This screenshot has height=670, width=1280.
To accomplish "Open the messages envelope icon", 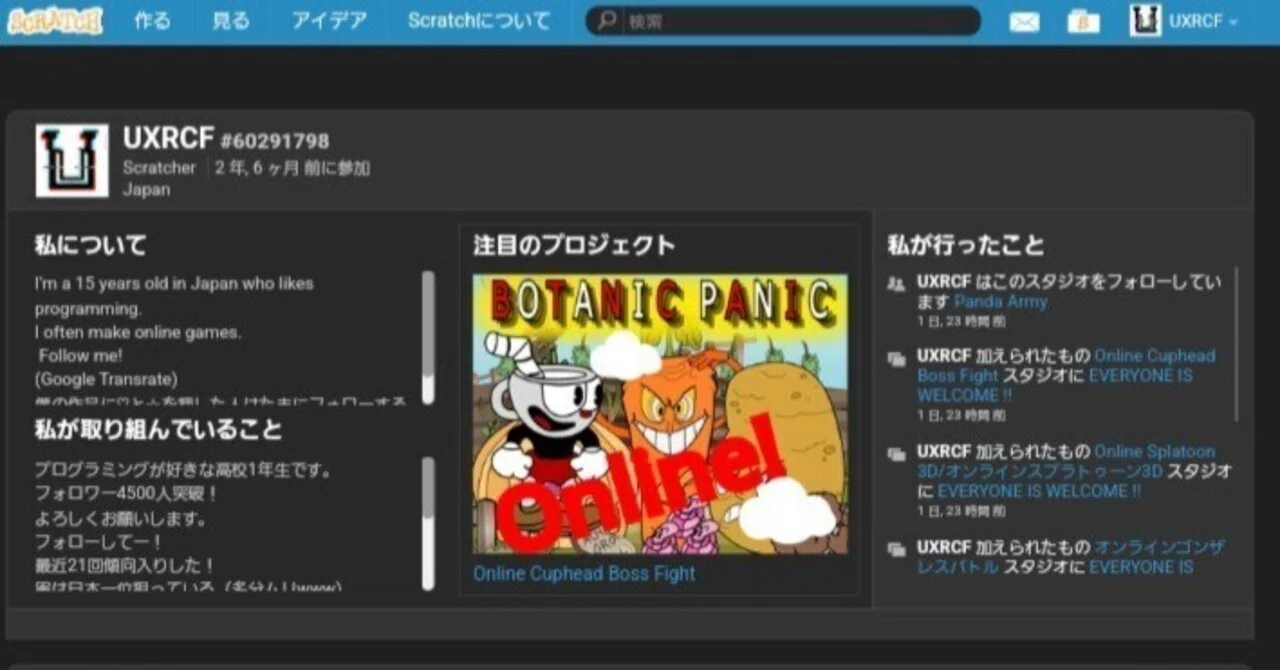I will pyautogui.click(x=1024, y=22).
